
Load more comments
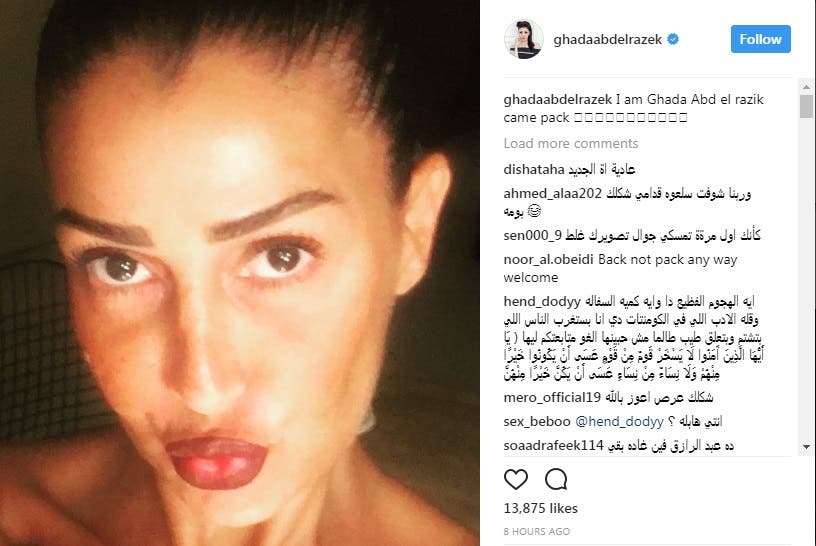(570, 143)
